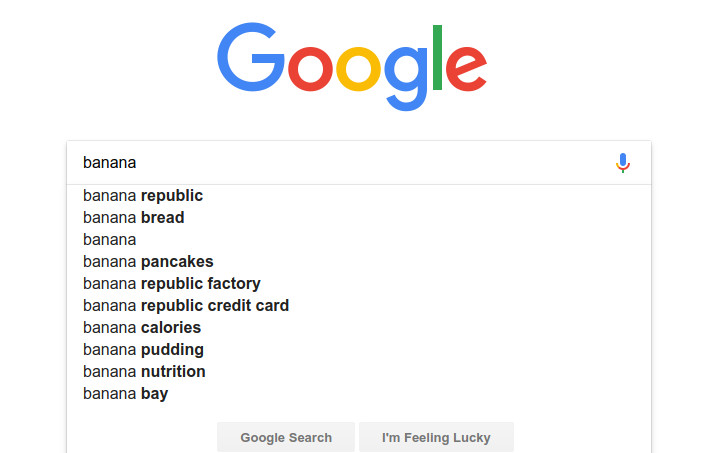Image resolution: width=713 pixels, height=453 pixels.
Task: Click the blue capital G in logo
Action: 251,57
